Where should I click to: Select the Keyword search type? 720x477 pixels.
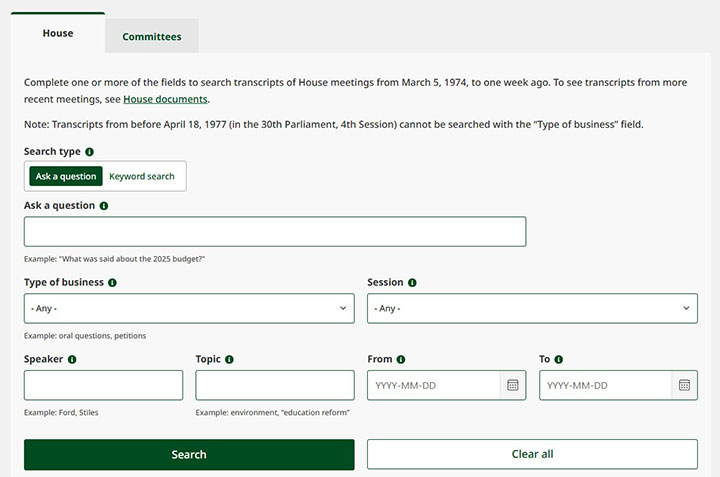pos(142,176)
